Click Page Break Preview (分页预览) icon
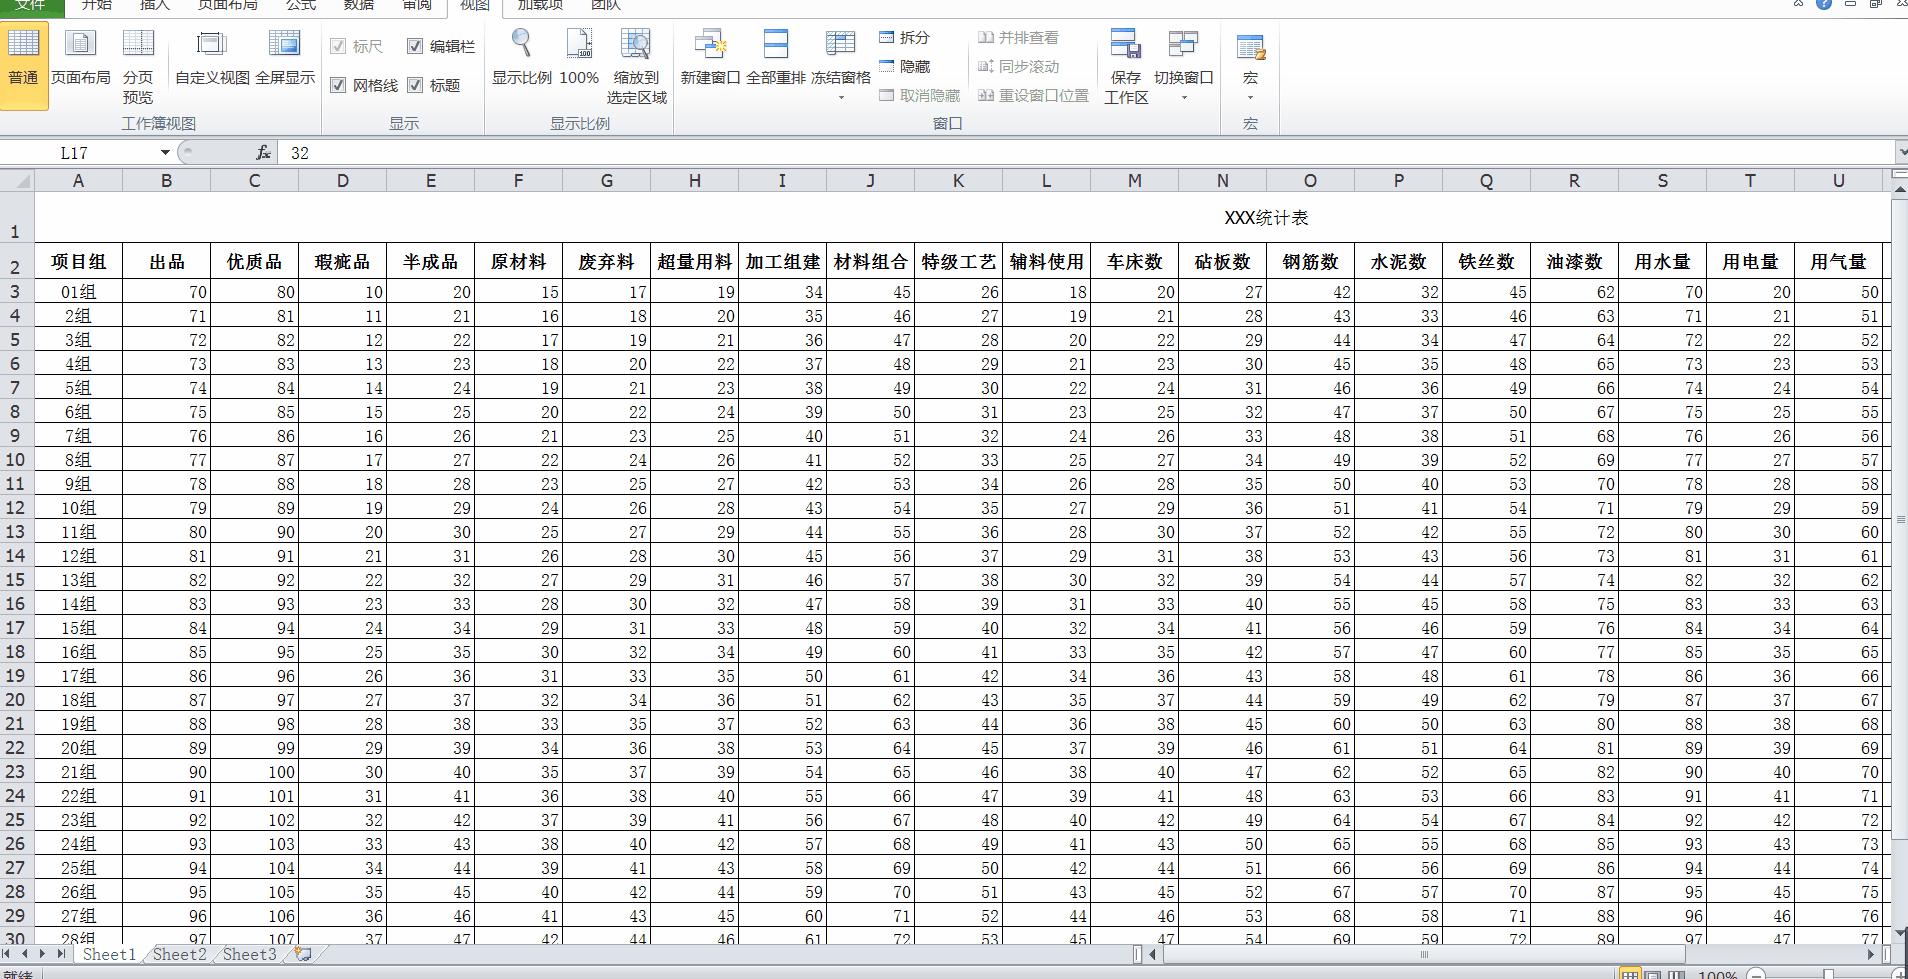 click(x=138, y=62)
